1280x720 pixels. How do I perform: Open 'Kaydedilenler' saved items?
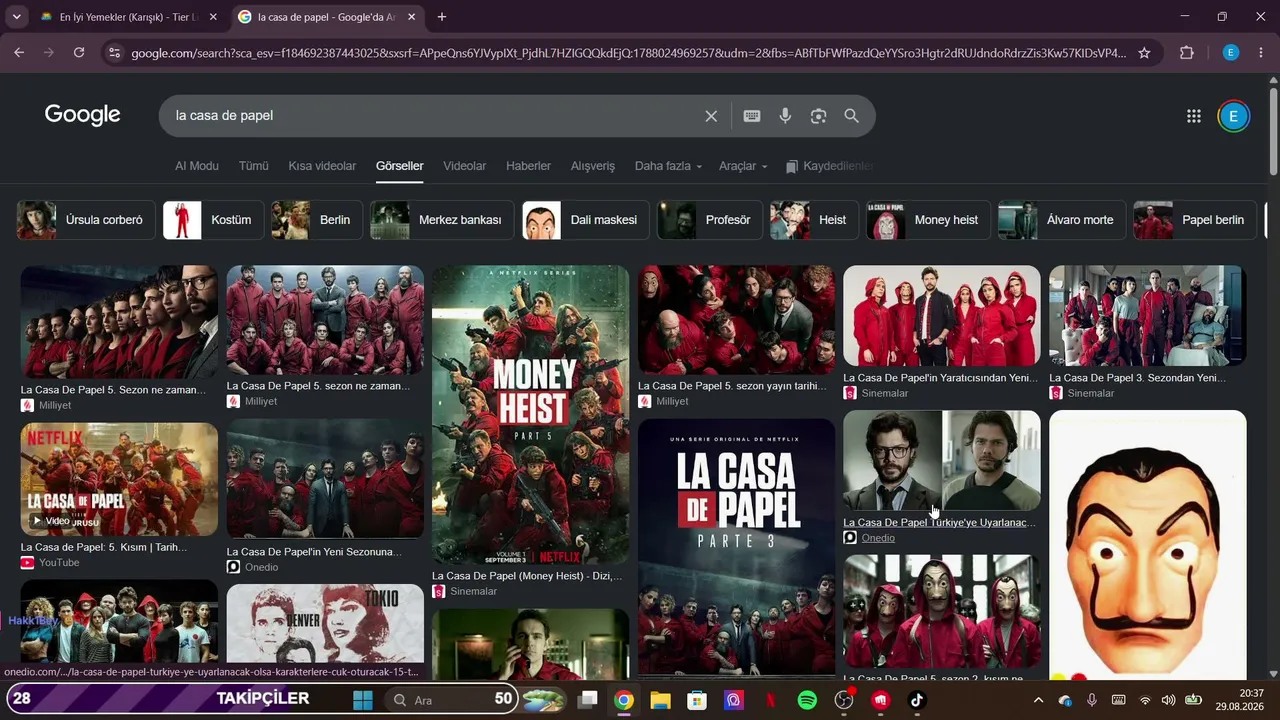tap(829, 166)
